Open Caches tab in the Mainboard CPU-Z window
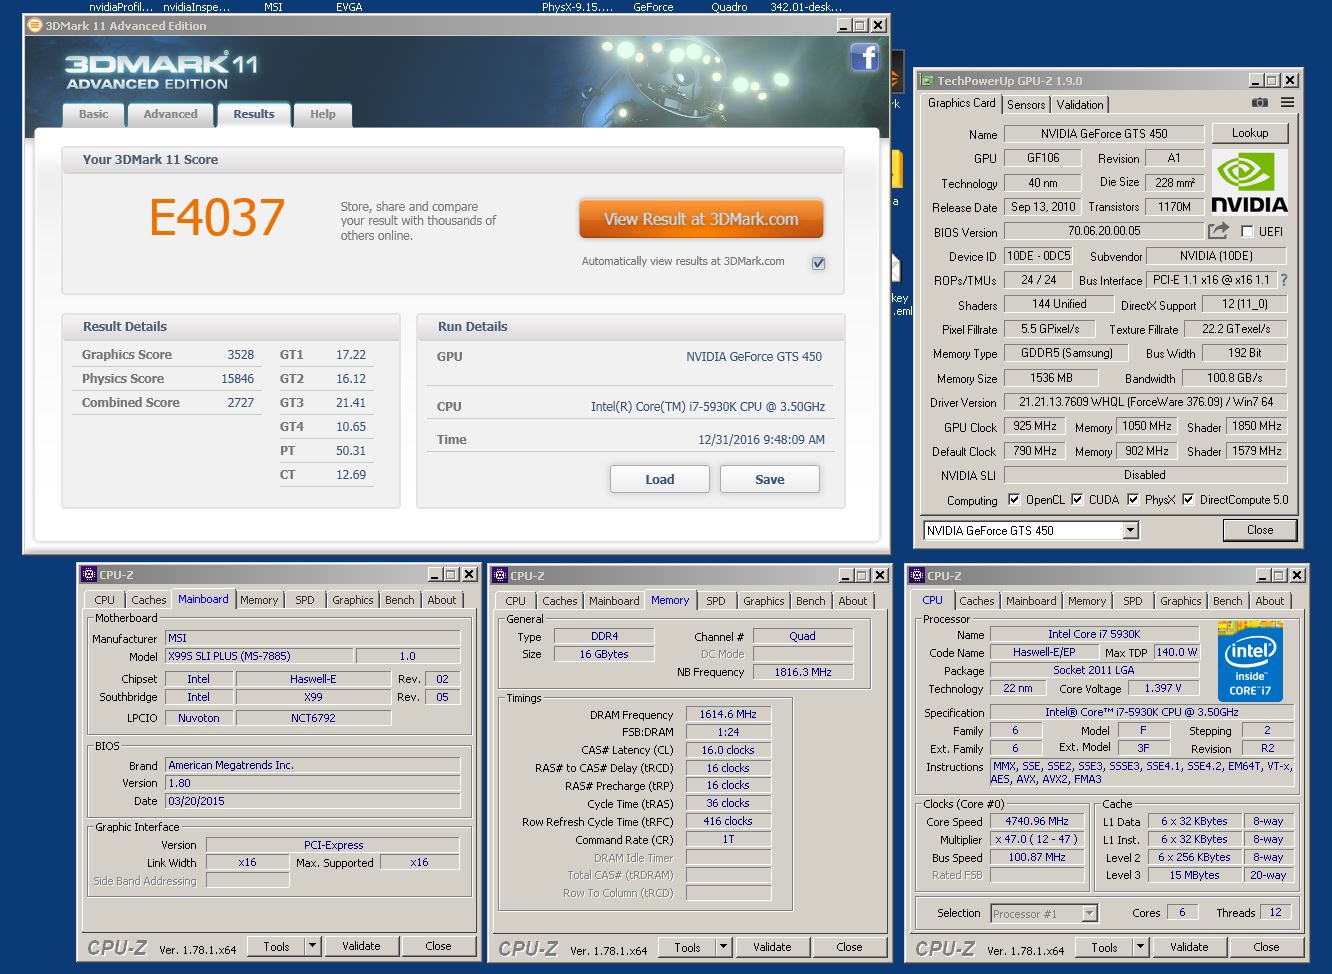 pyautogui.click(x=149, y=600)
